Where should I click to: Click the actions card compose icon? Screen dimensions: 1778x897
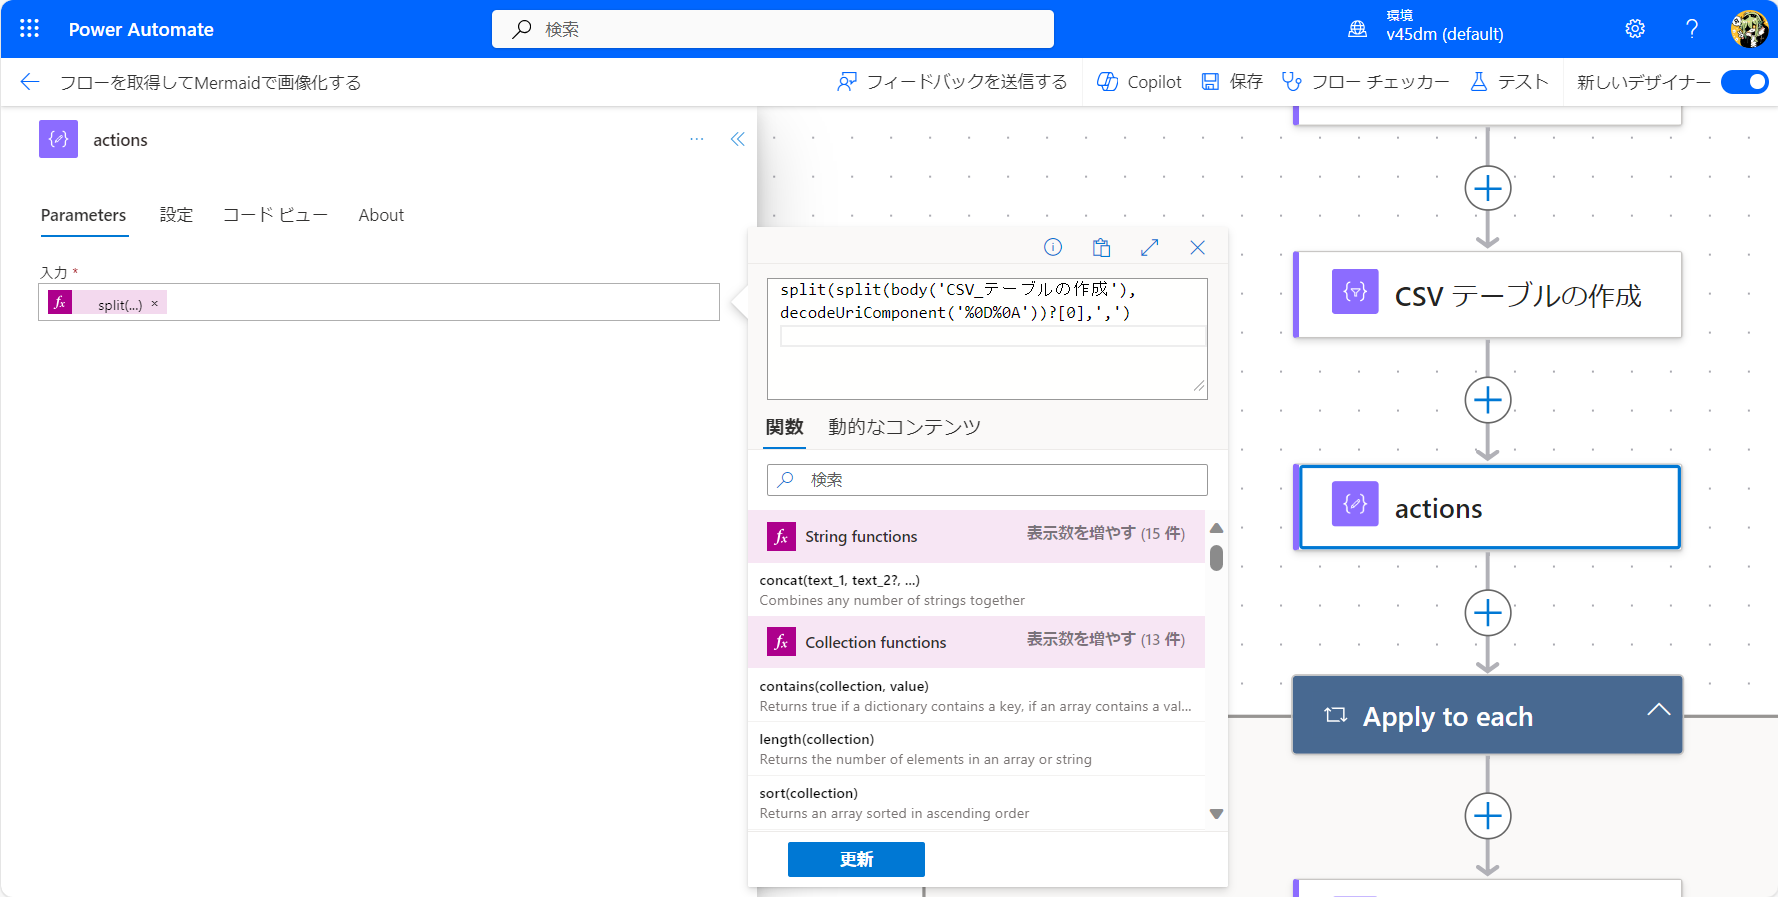click(1355, 503)
